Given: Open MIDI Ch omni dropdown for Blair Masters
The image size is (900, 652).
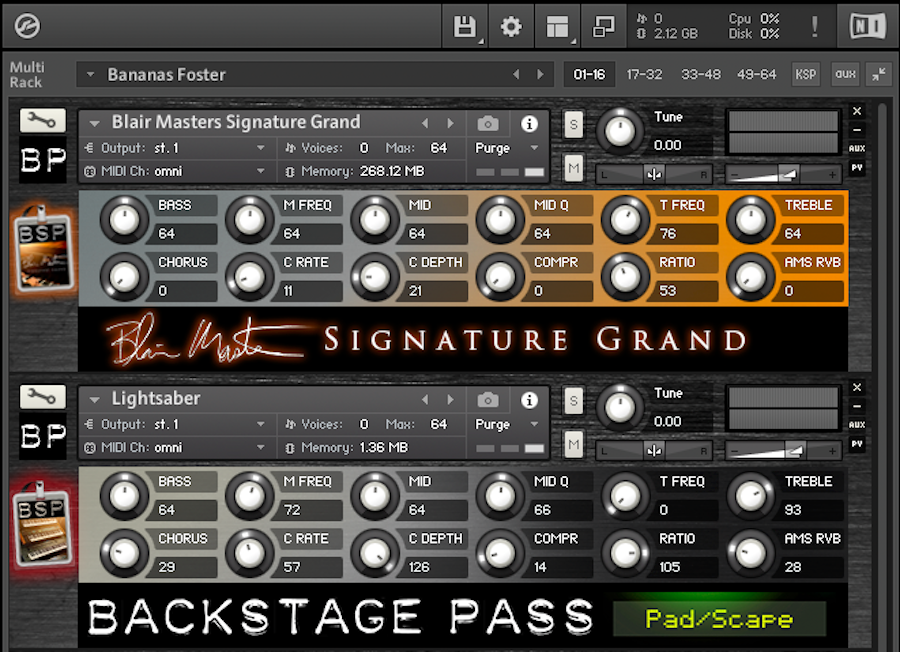Looking at the screenshot, I should click(261, 171).
